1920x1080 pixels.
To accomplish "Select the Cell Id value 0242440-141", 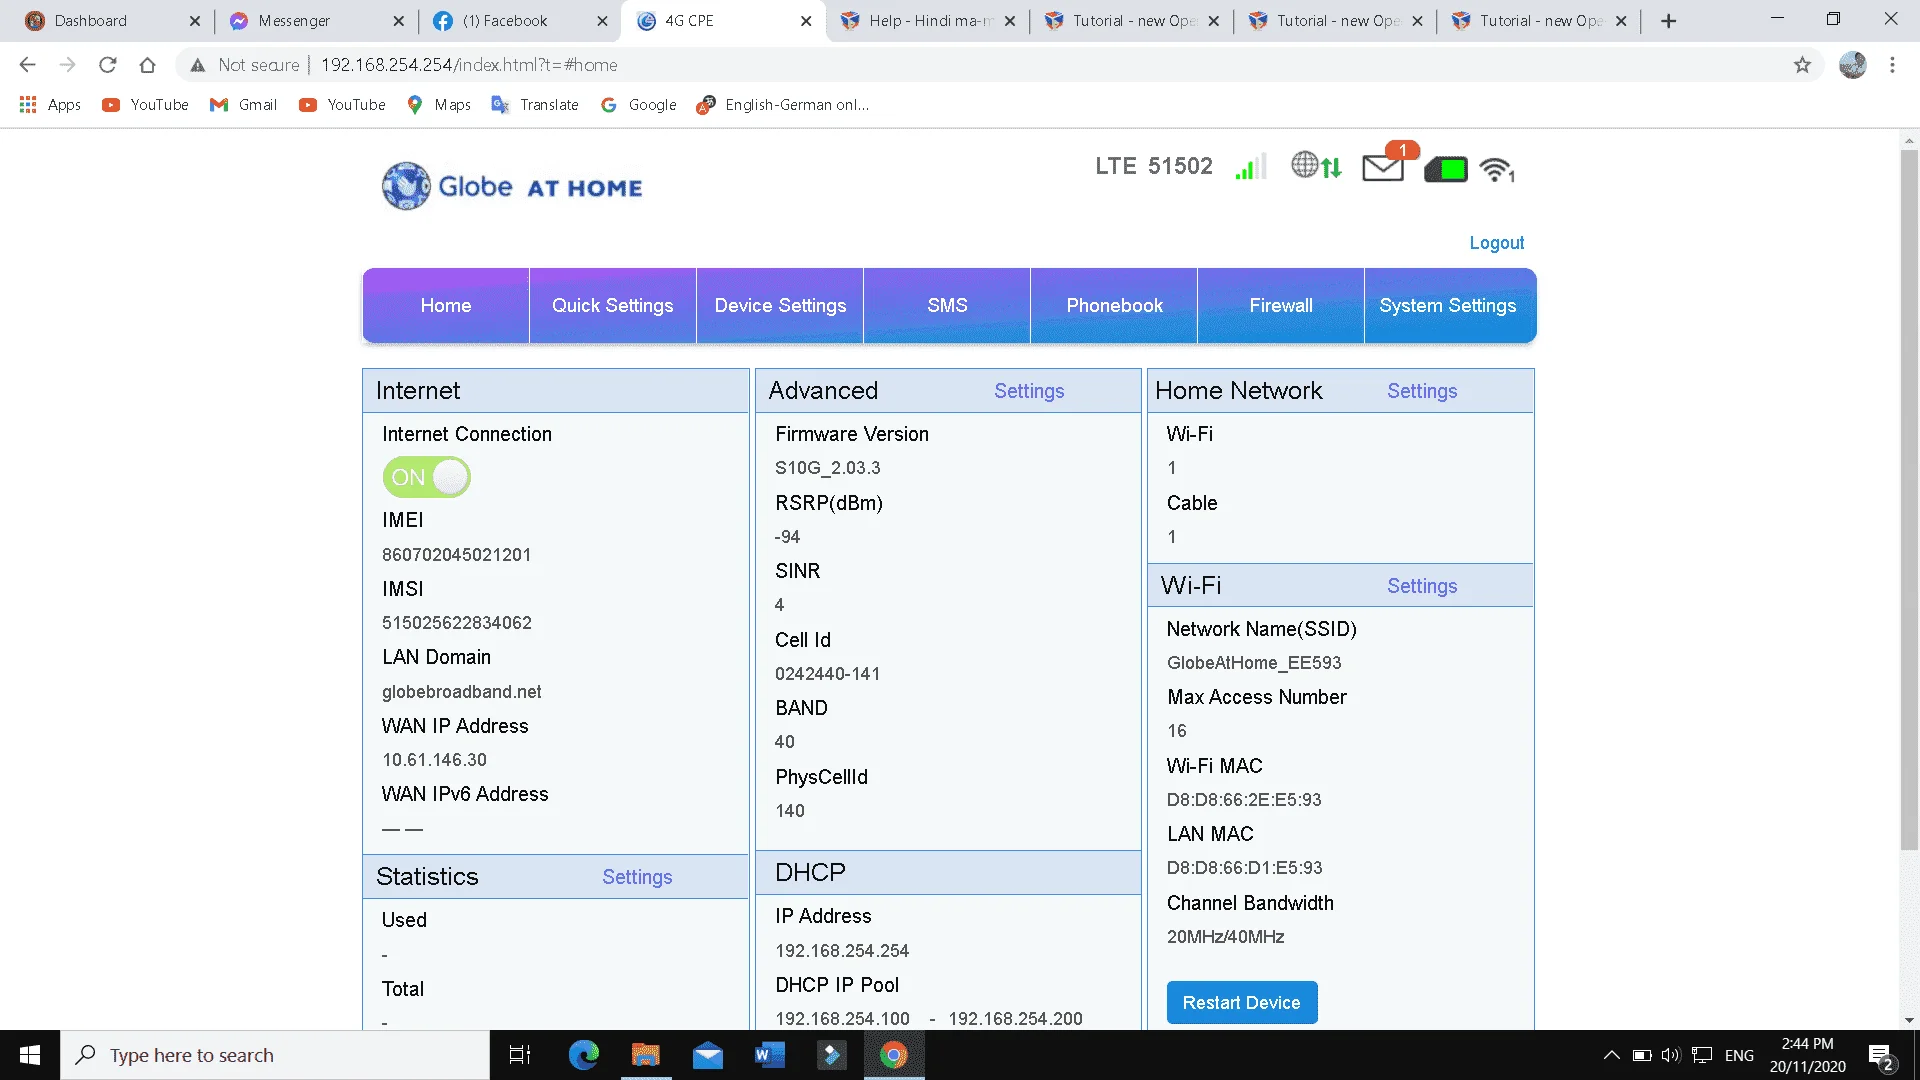I will pos(827,674).
